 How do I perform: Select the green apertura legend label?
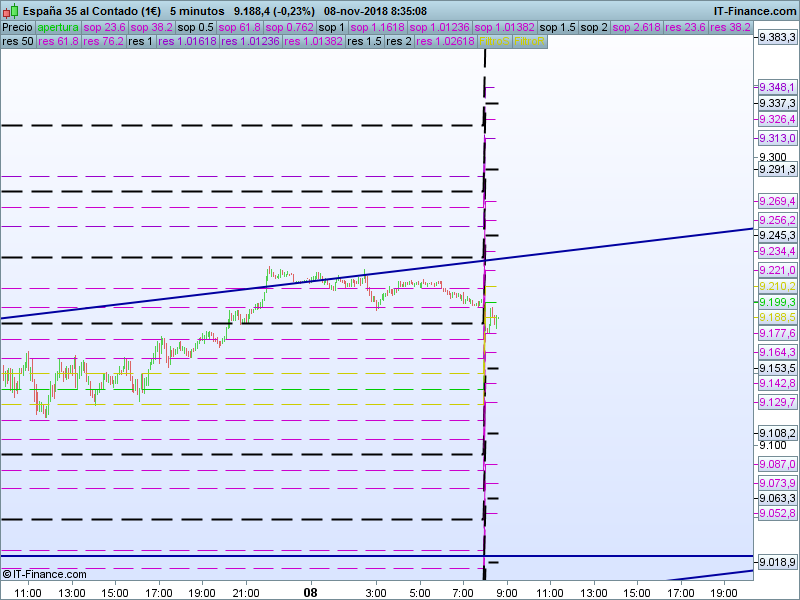point(58,27)
